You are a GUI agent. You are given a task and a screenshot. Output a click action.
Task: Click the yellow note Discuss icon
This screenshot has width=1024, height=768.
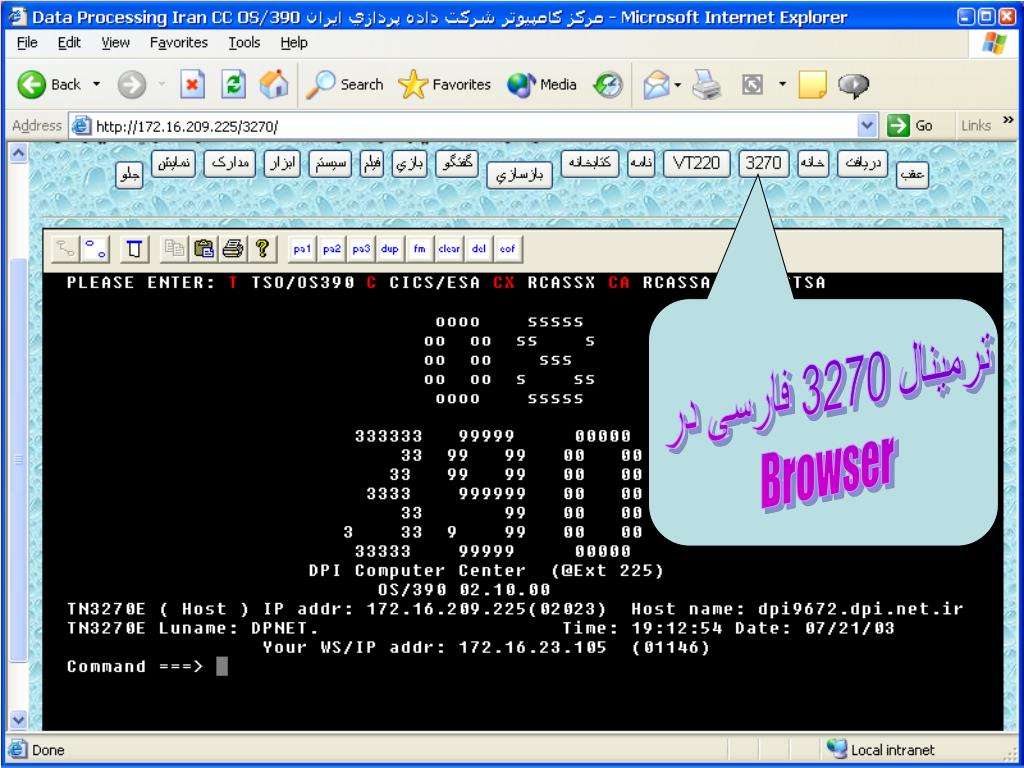click(x=812, y=85)
